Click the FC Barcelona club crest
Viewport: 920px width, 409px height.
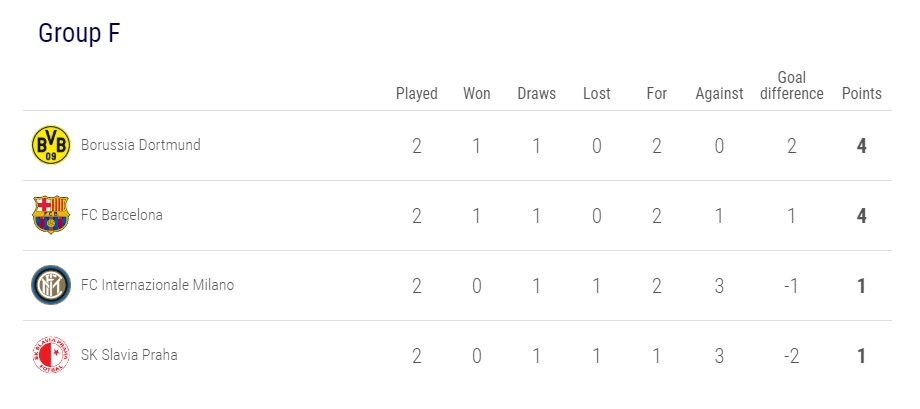(51, 216)
